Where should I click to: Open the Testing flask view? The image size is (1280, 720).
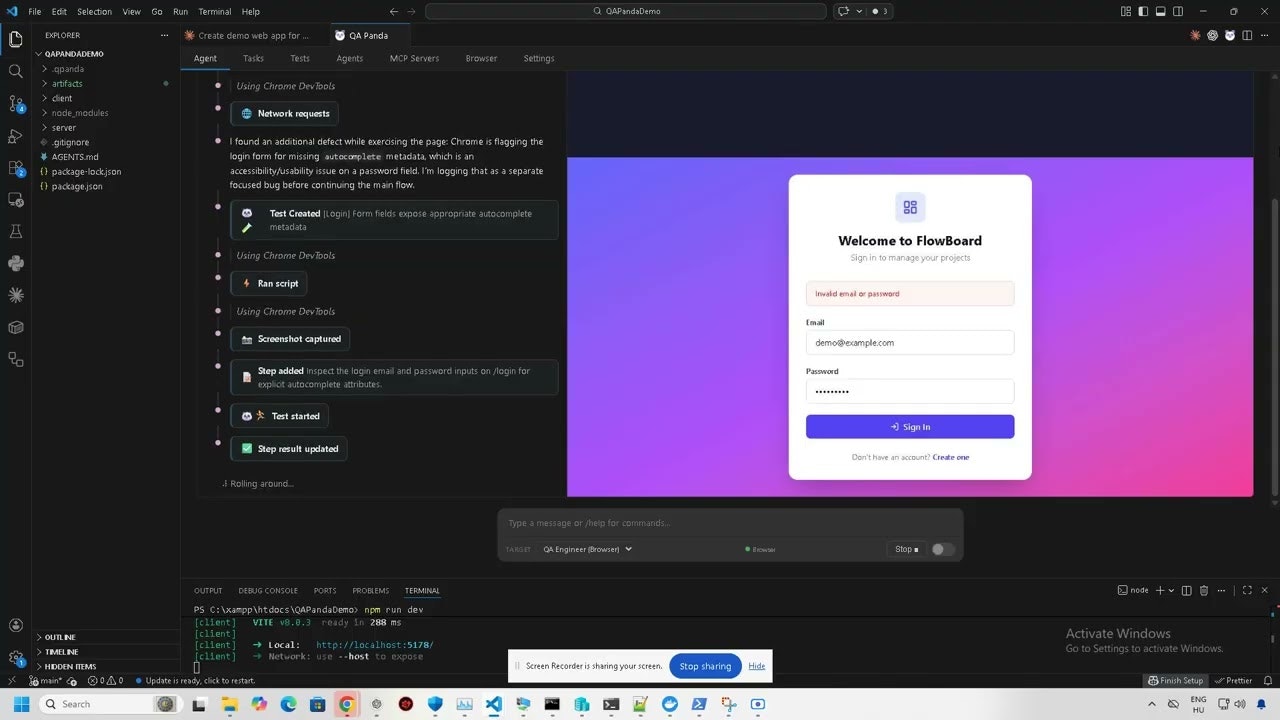click(x=15, y=231)
